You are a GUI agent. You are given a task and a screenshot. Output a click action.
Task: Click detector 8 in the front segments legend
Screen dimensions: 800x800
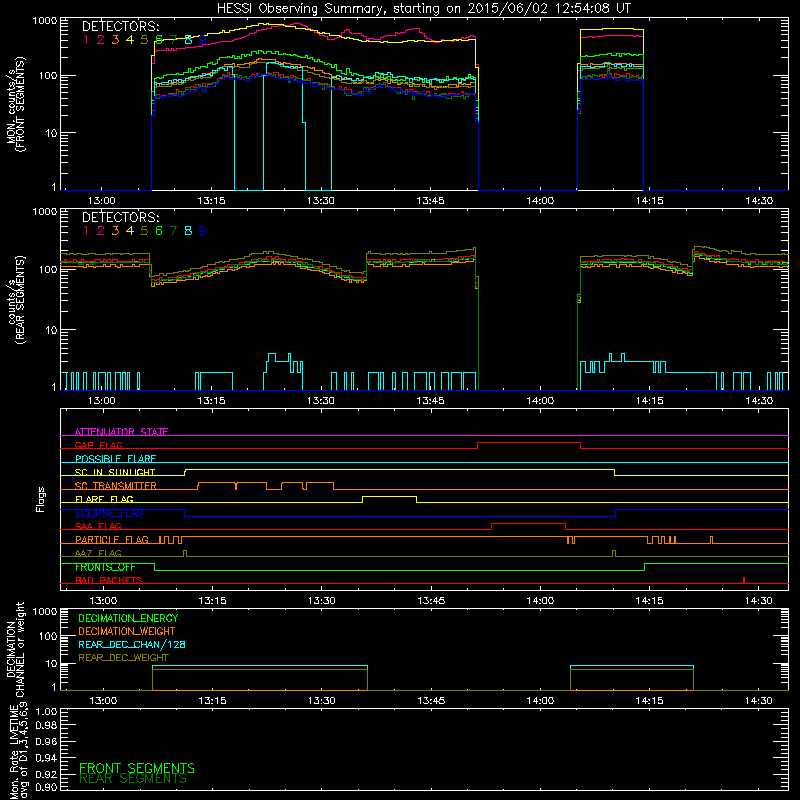188,40
